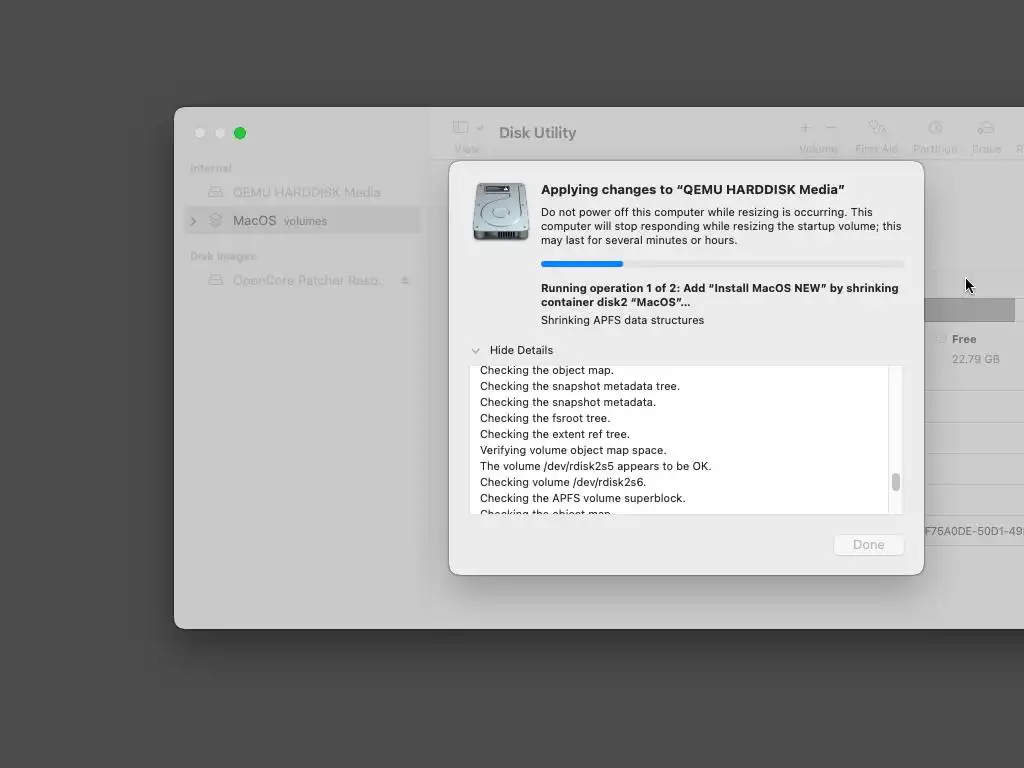The width and height of the screenshot is (1024, 768).
Task: Eject the OpenCore Patcher disk image
Action: 405,280
